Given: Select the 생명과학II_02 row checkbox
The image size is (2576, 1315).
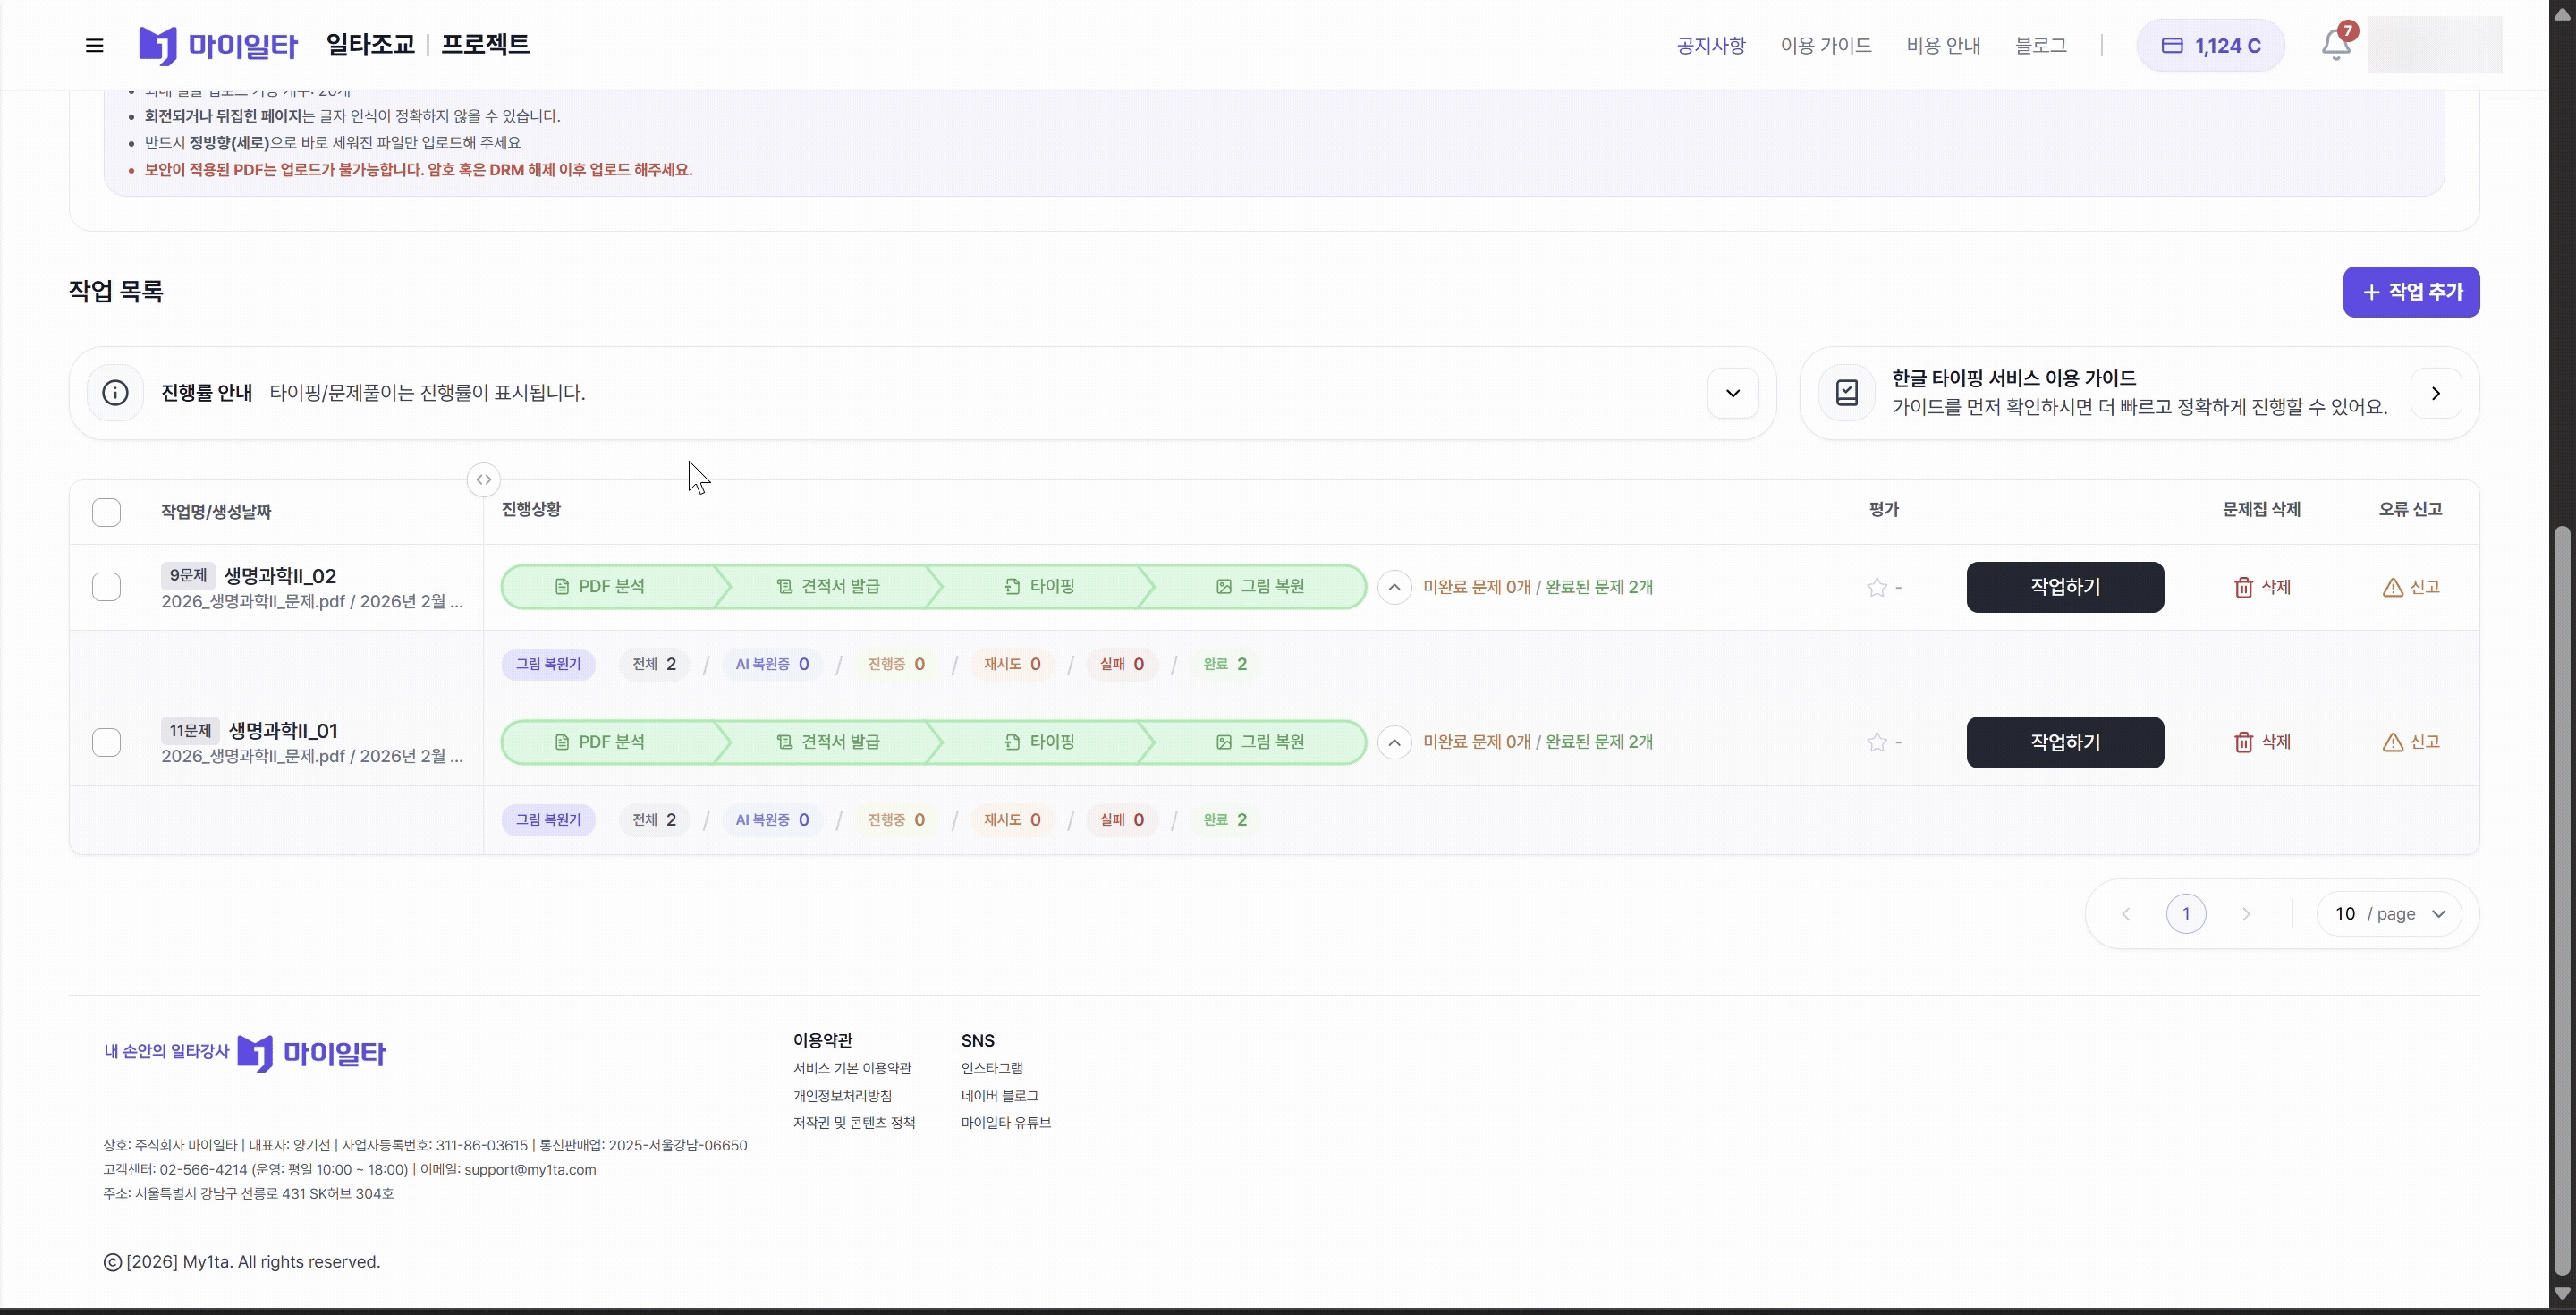Looking at the screenshot, I should (x=106, y=587).
